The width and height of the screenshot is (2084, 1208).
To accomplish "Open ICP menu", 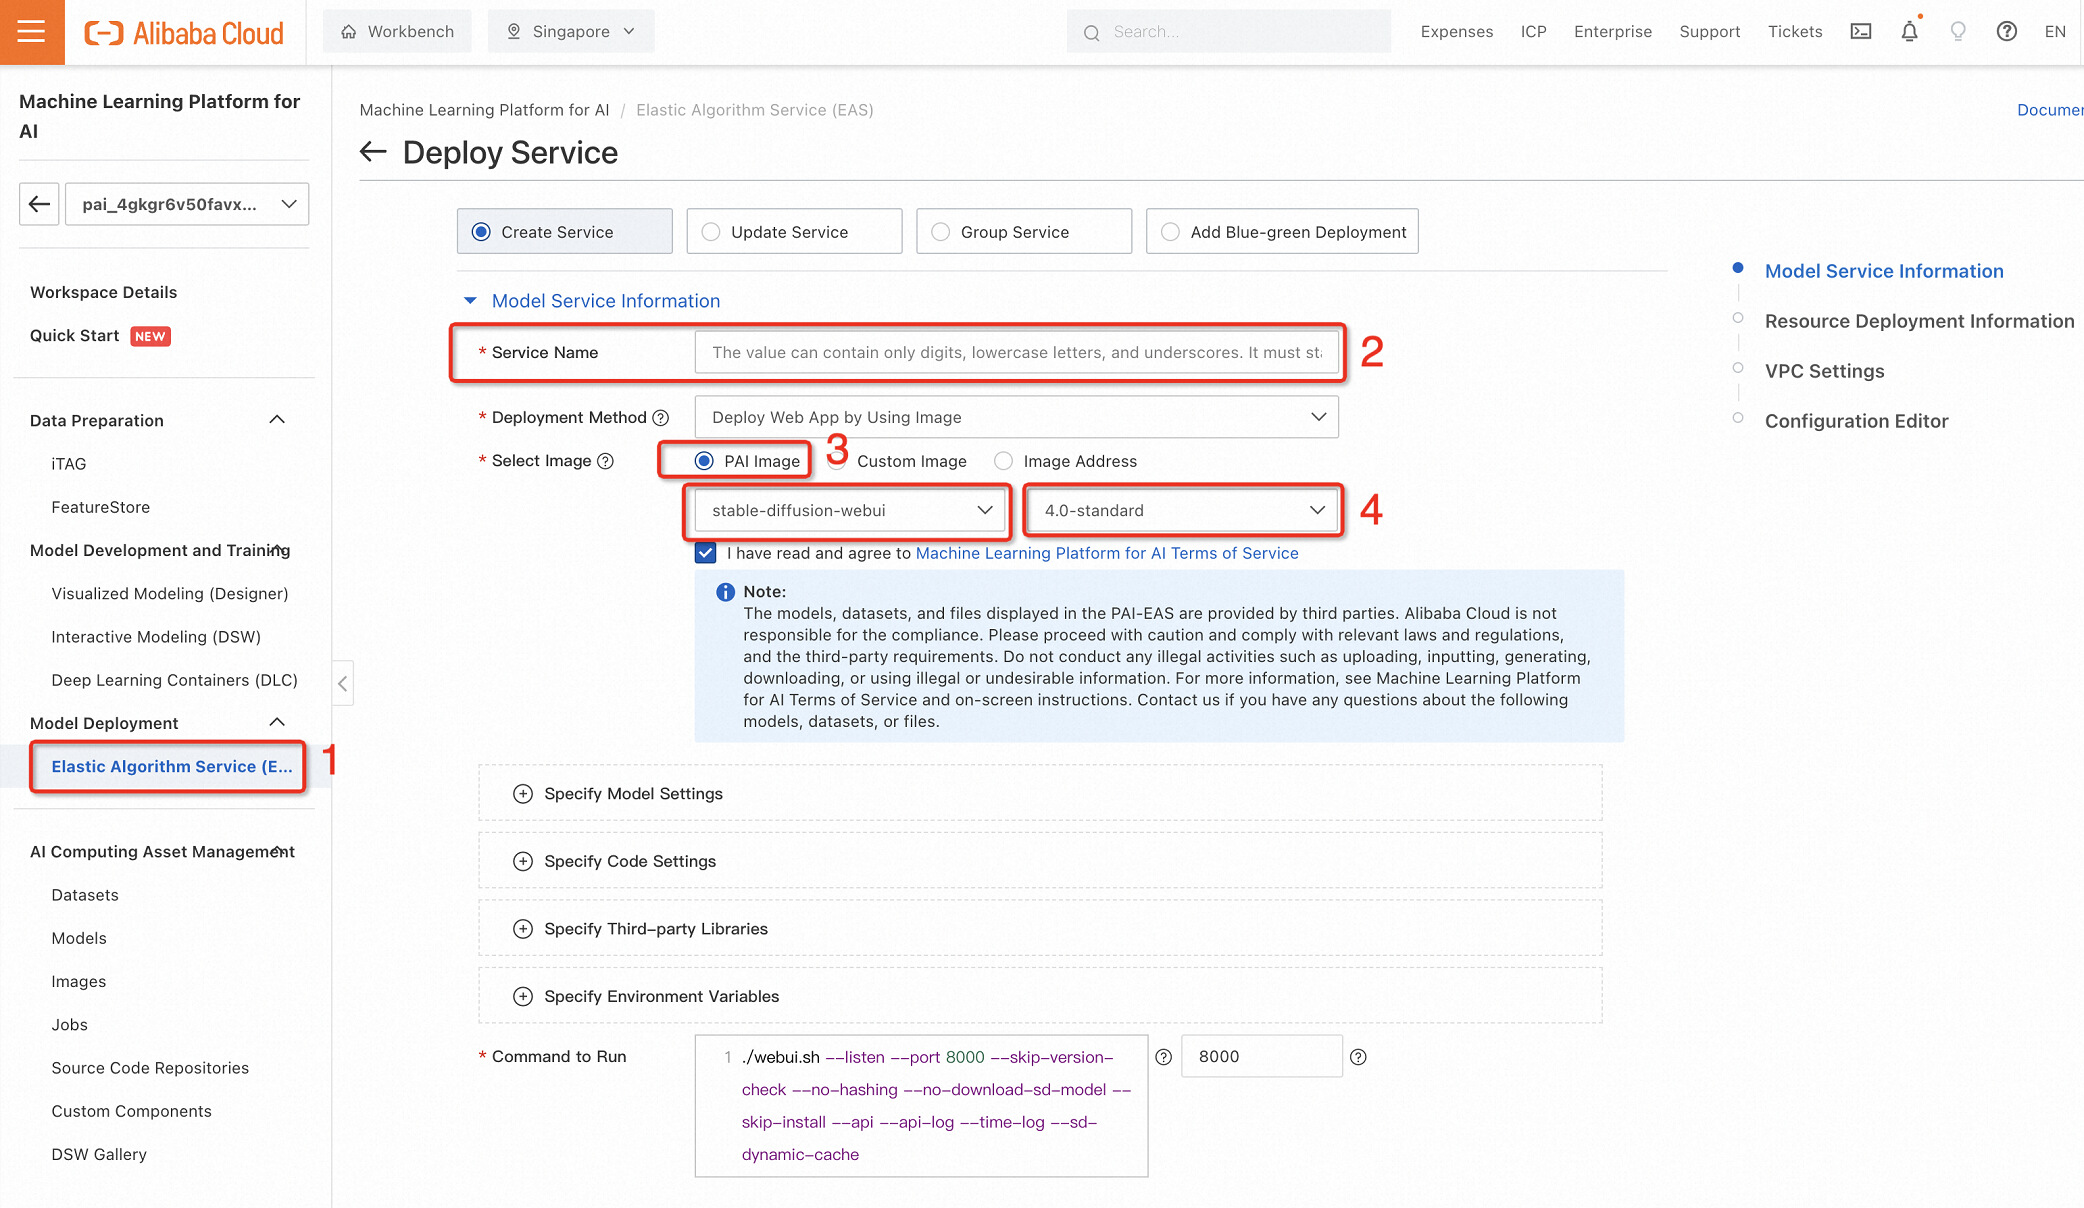I will [x=1533, y=32].
